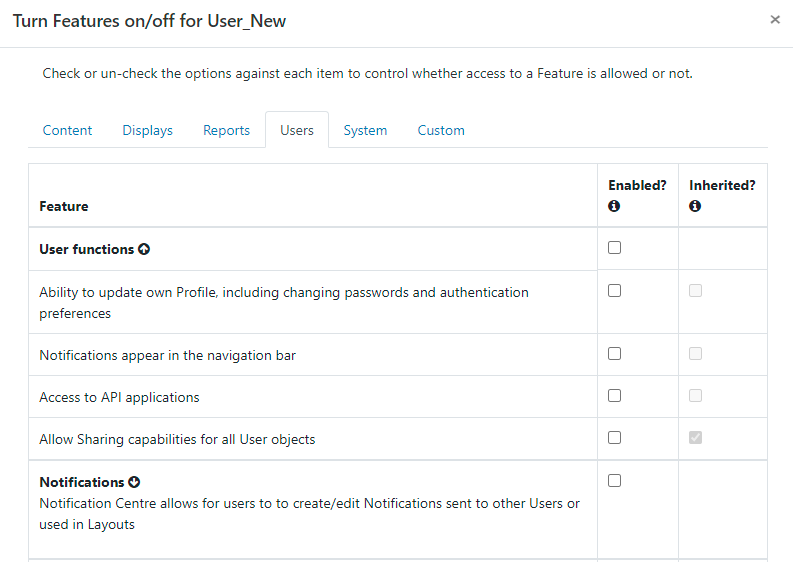Screen dimensions: 793x562
Task: Enable Allow Sharing capabilities checkbox
Action: coord(614,437)
